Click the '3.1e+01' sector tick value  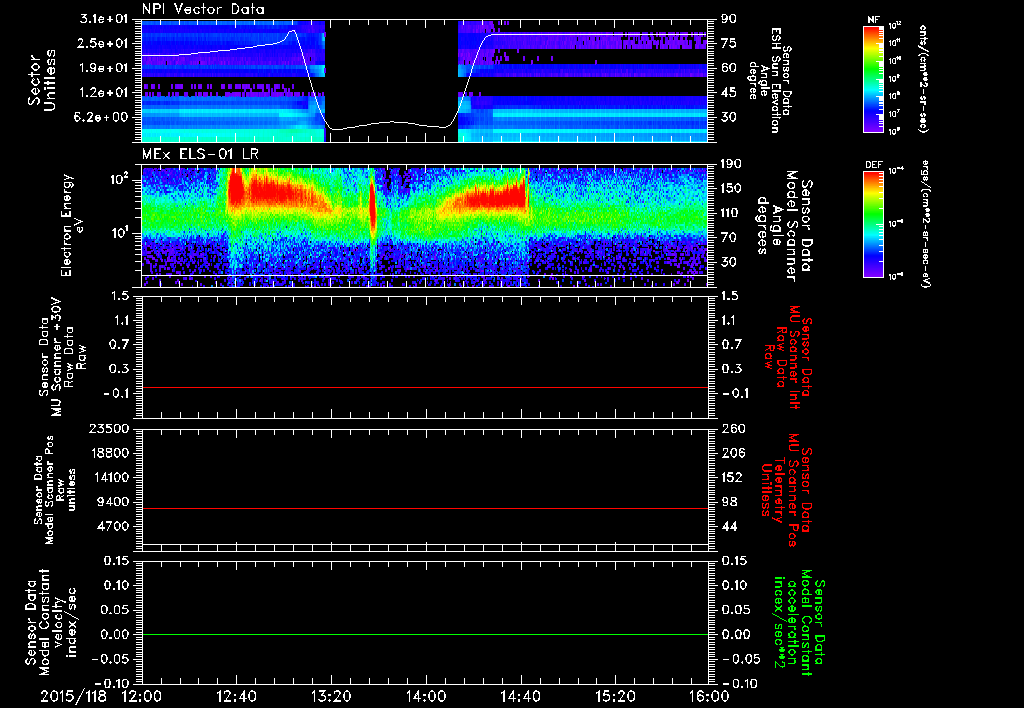(104, 19)
